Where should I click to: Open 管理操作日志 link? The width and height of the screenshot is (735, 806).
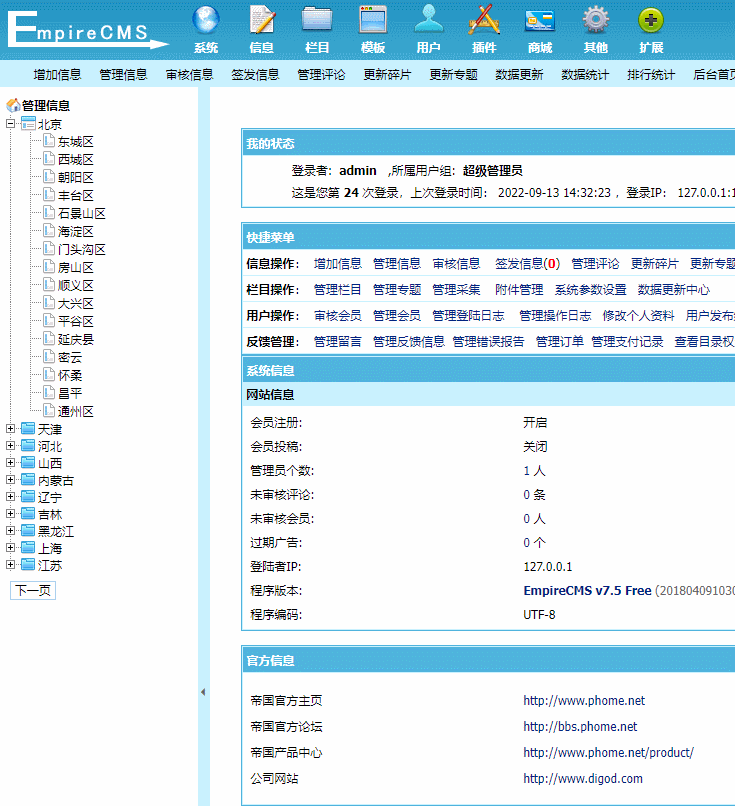point(555,315)
